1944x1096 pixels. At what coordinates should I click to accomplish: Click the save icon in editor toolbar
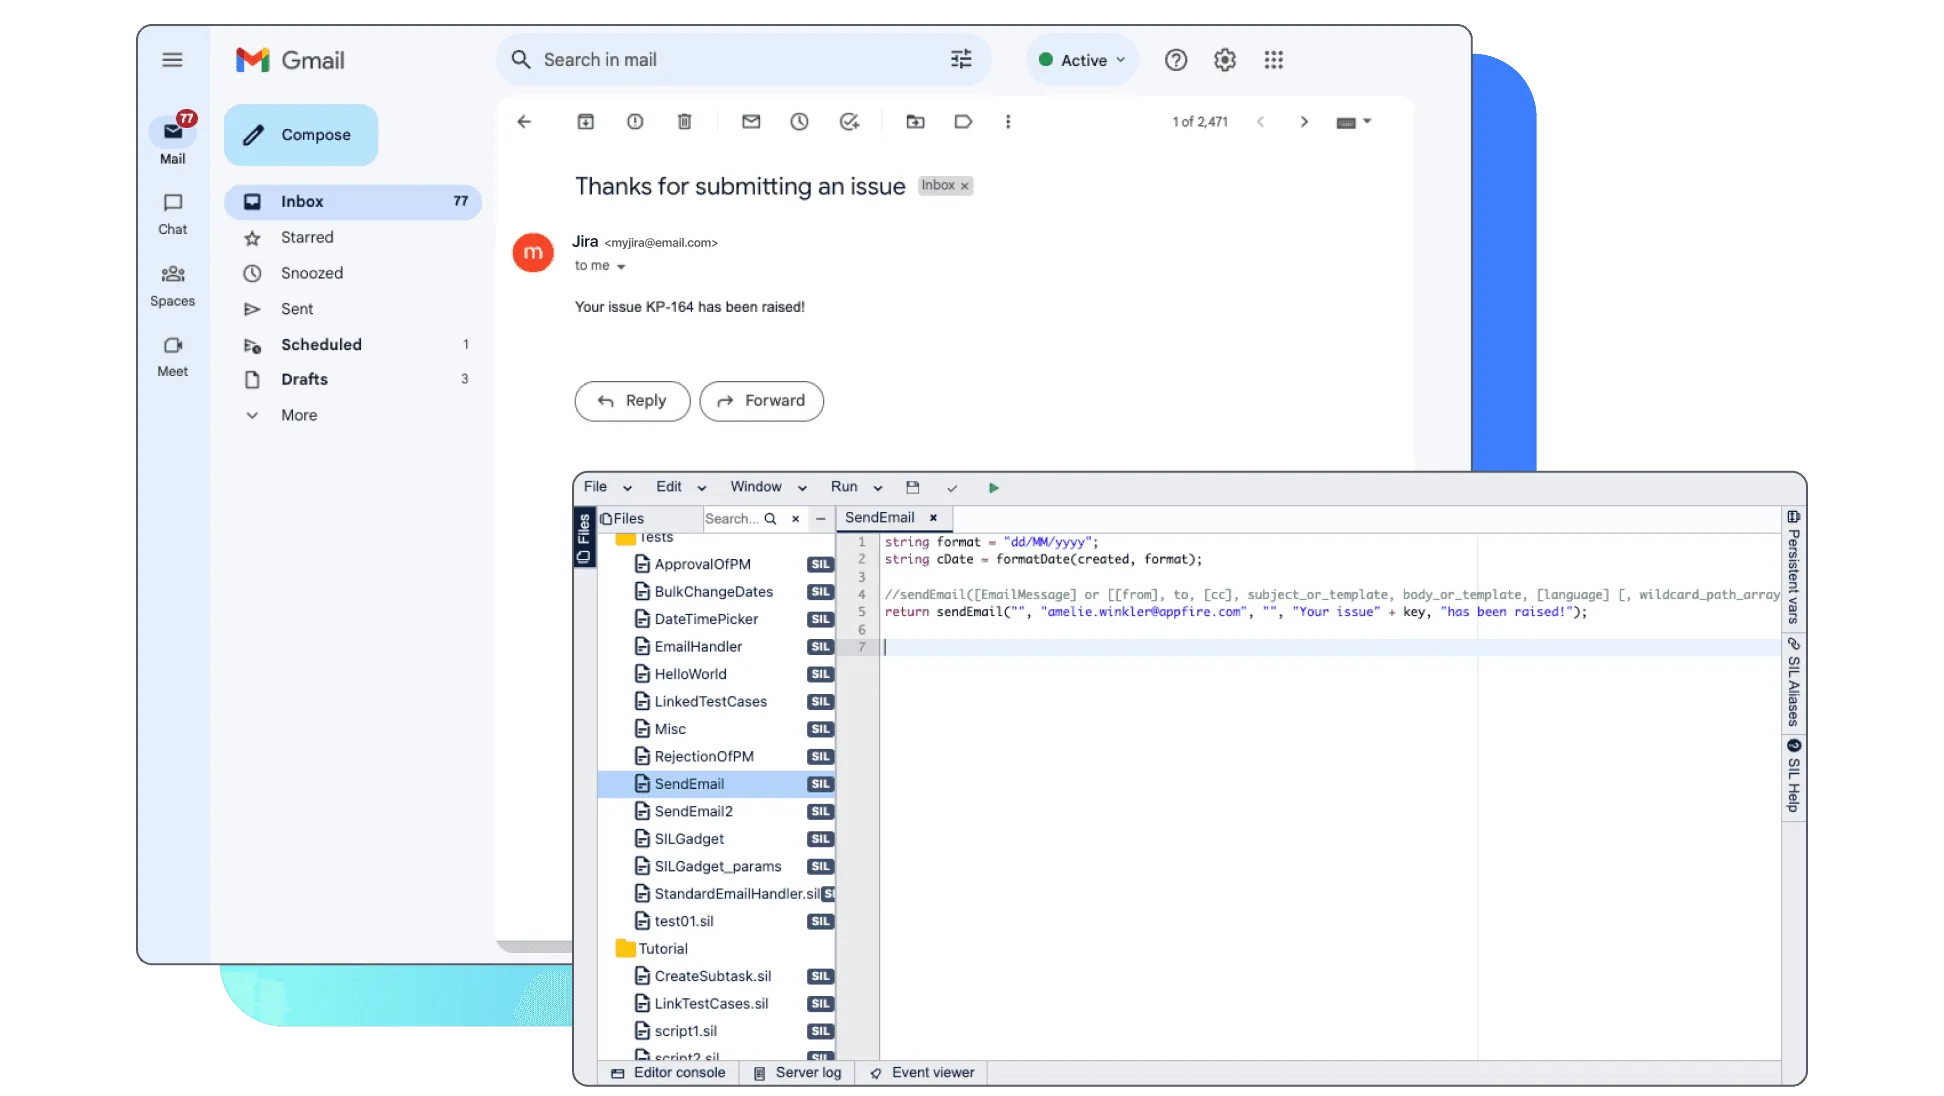click(x=912, y=488)
